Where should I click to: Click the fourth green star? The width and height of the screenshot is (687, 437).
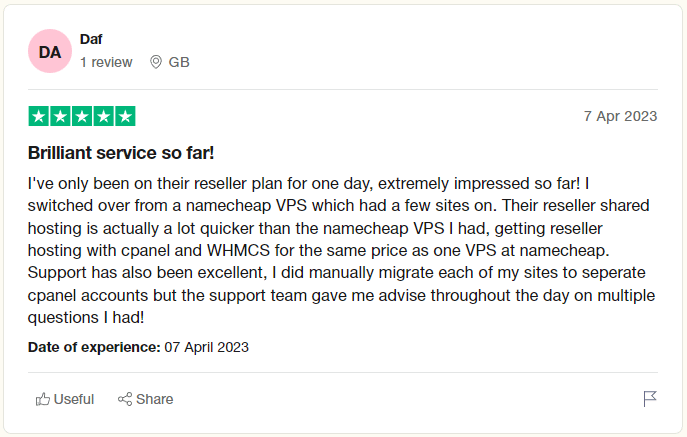(x=103, y=116)
